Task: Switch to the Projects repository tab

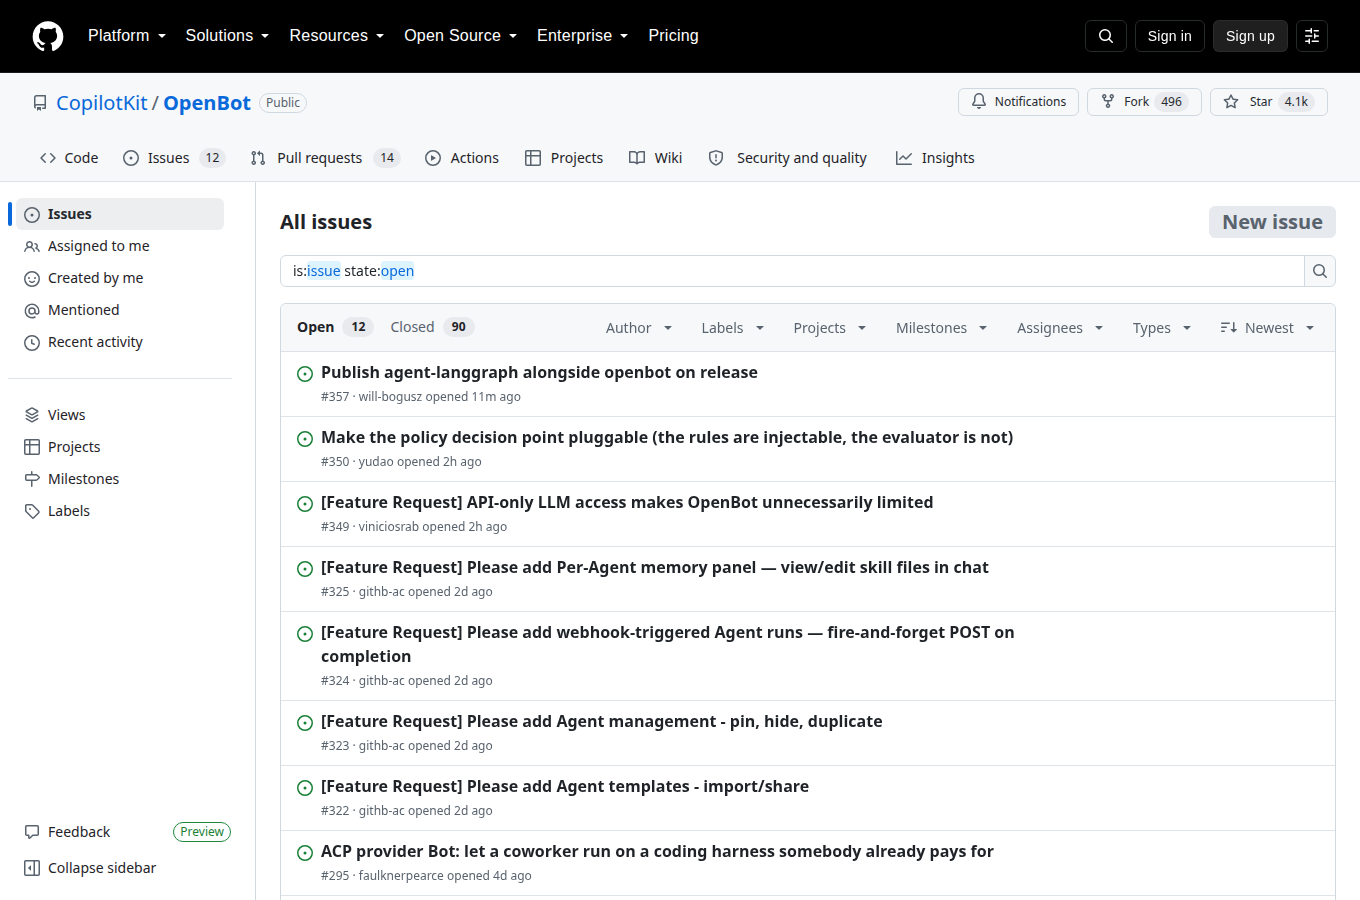Action: pos(564,158)
